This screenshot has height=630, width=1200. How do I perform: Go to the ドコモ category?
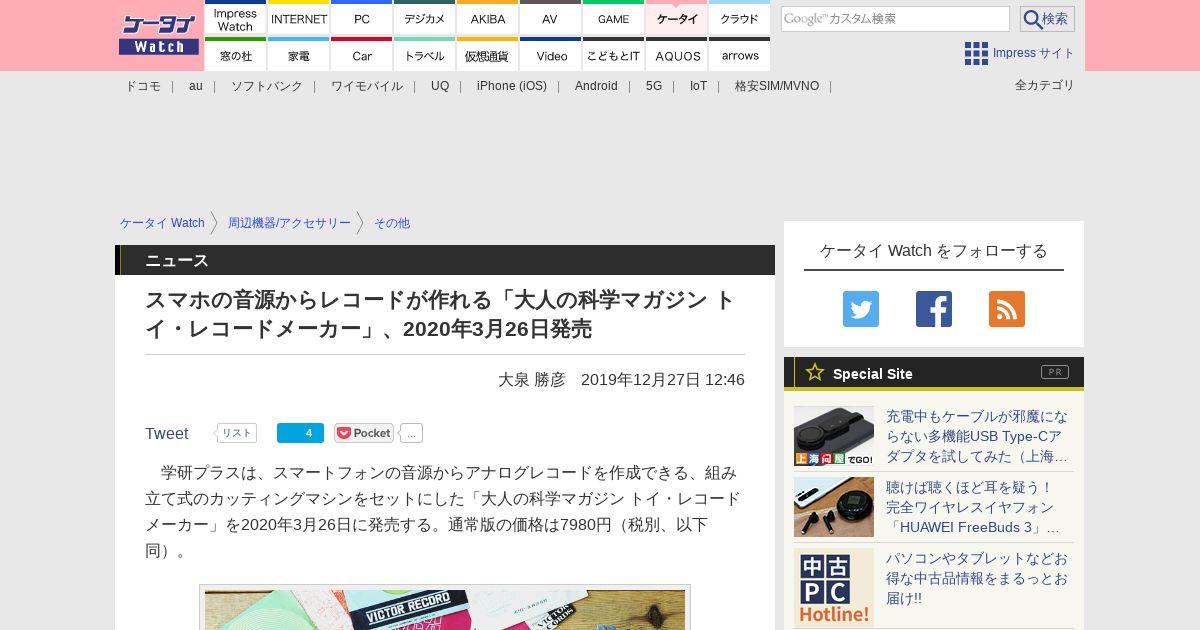(143, 86)
